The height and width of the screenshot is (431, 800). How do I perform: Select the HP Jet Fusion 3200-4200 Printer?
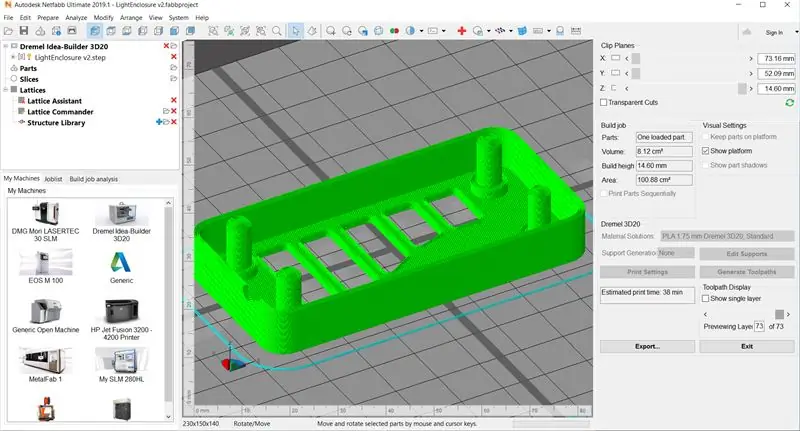(121, 319)
